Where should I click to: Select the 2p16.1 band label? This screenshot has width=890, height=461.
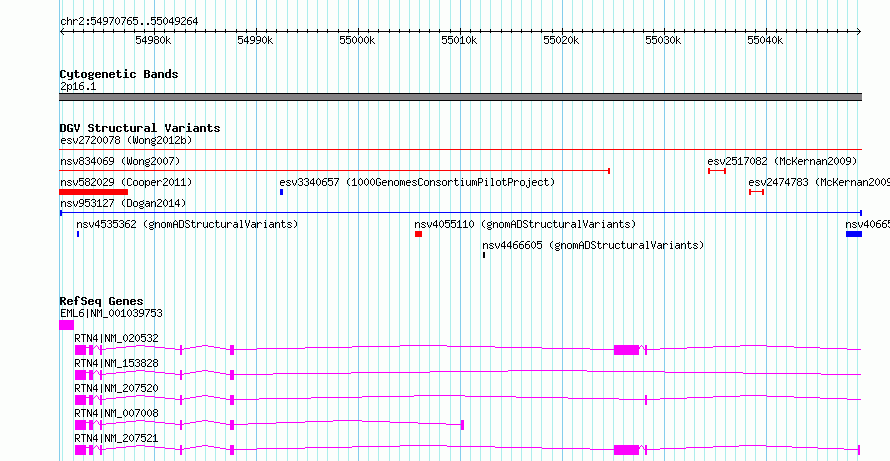pos(78,86)
